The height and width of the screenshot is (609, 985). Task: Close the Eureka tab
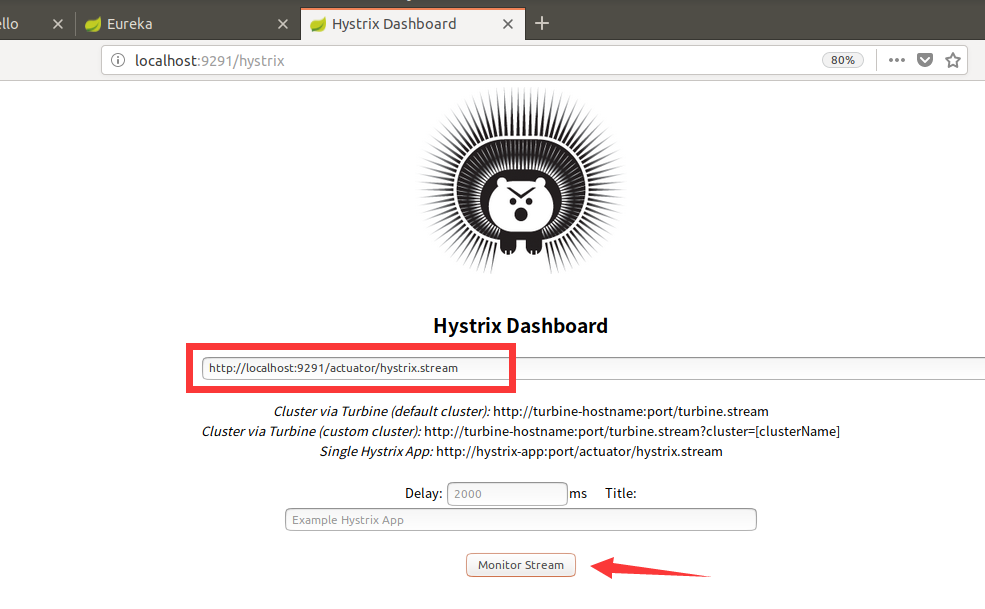pyautogui.click(x=283, y=23)
